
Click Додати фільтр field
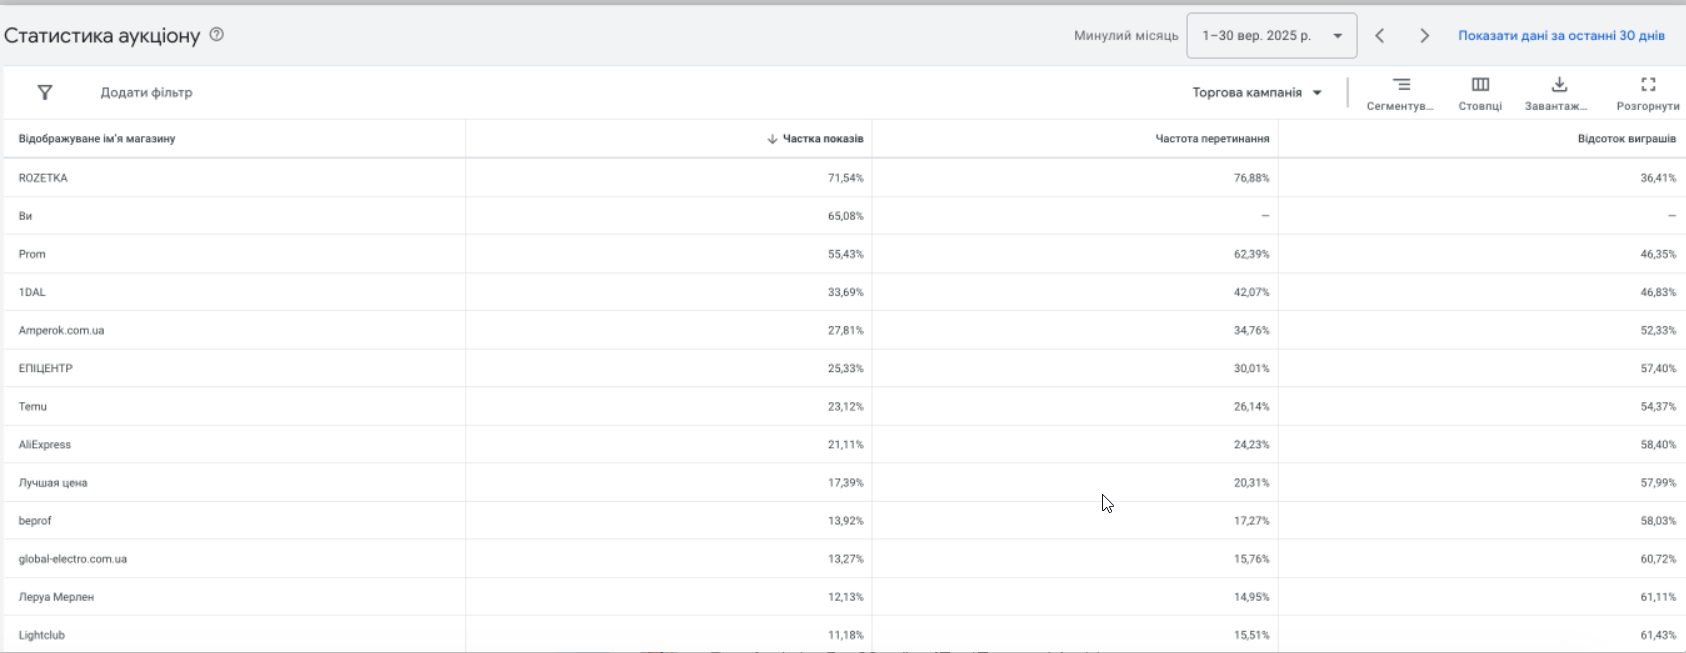[x=146, y=93]
